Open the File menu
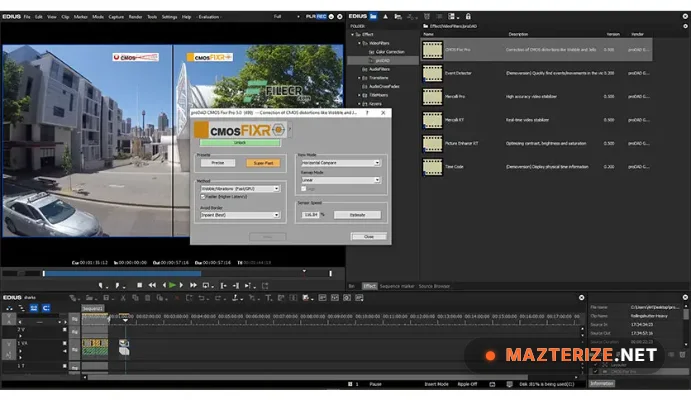The height and width of the screenshot is (400, 691). pos(27,17)
